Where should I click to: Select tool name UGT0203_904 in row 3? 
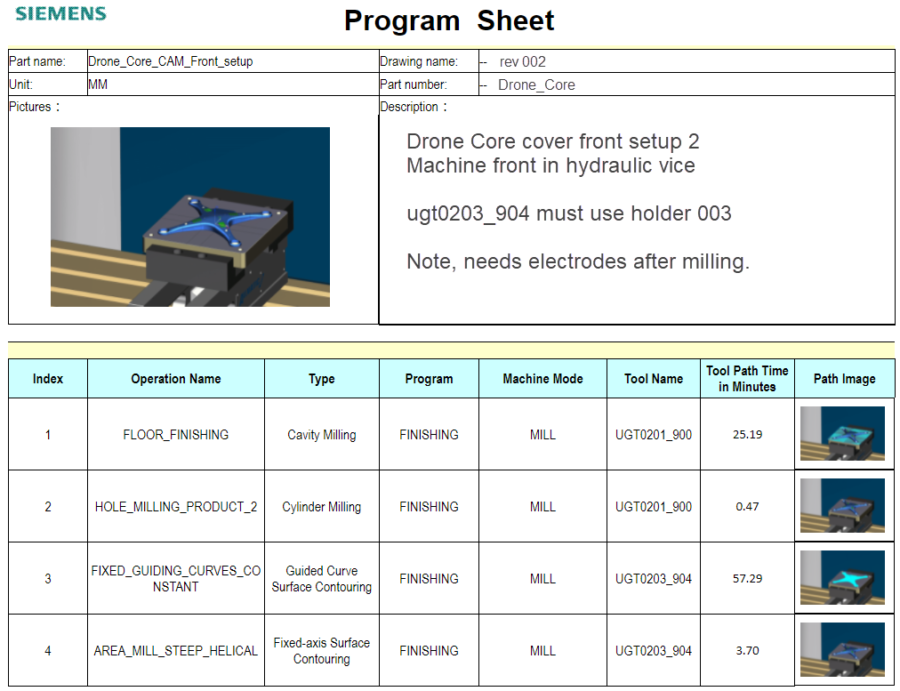pos(651,578)
